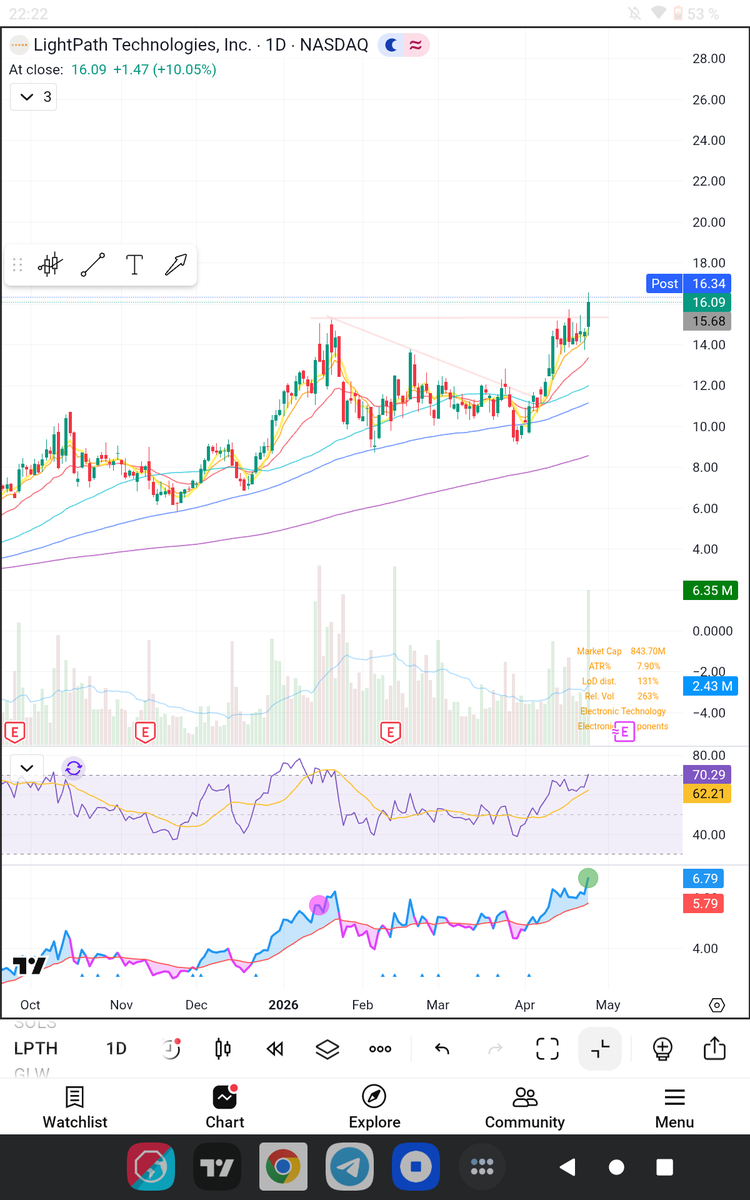Screen dimensions: 750x1200
Task: Click the 70.29 RSI value label
Action: coord(709,775)
